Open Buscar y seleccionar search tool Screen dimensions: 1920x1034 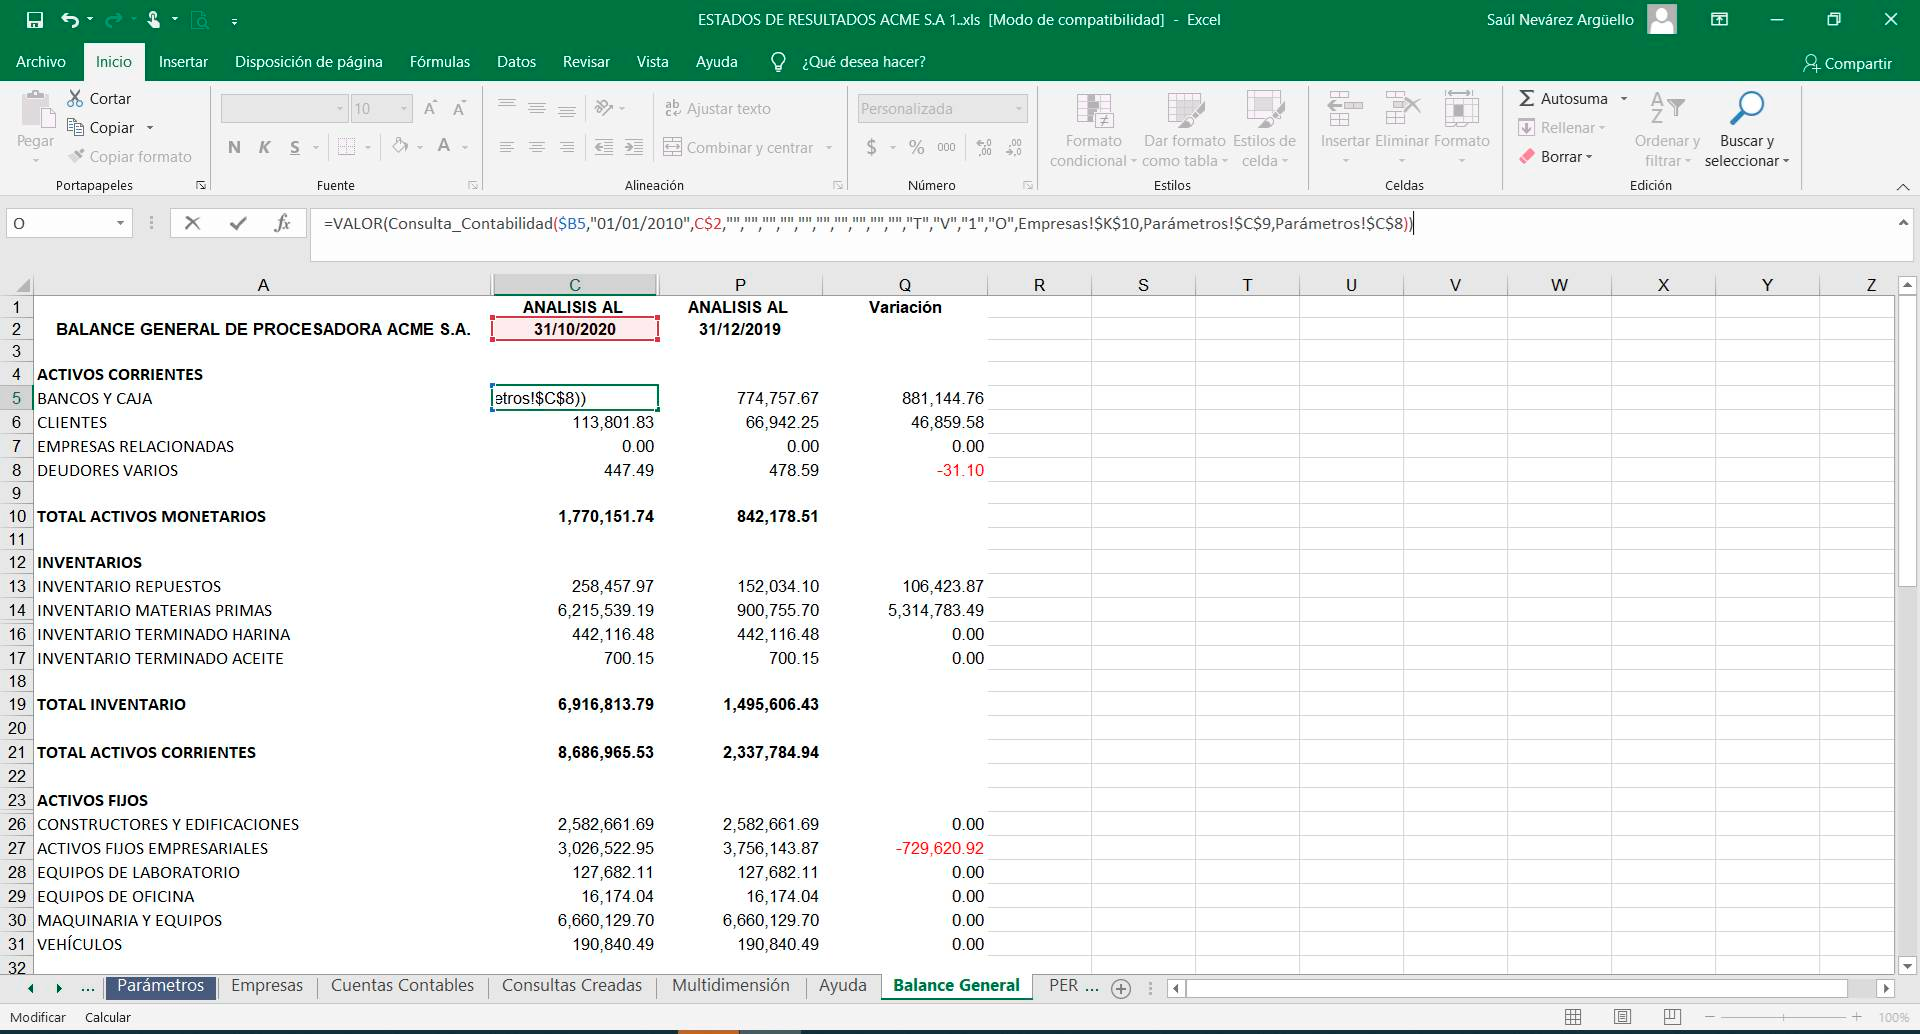point(1746,130)
